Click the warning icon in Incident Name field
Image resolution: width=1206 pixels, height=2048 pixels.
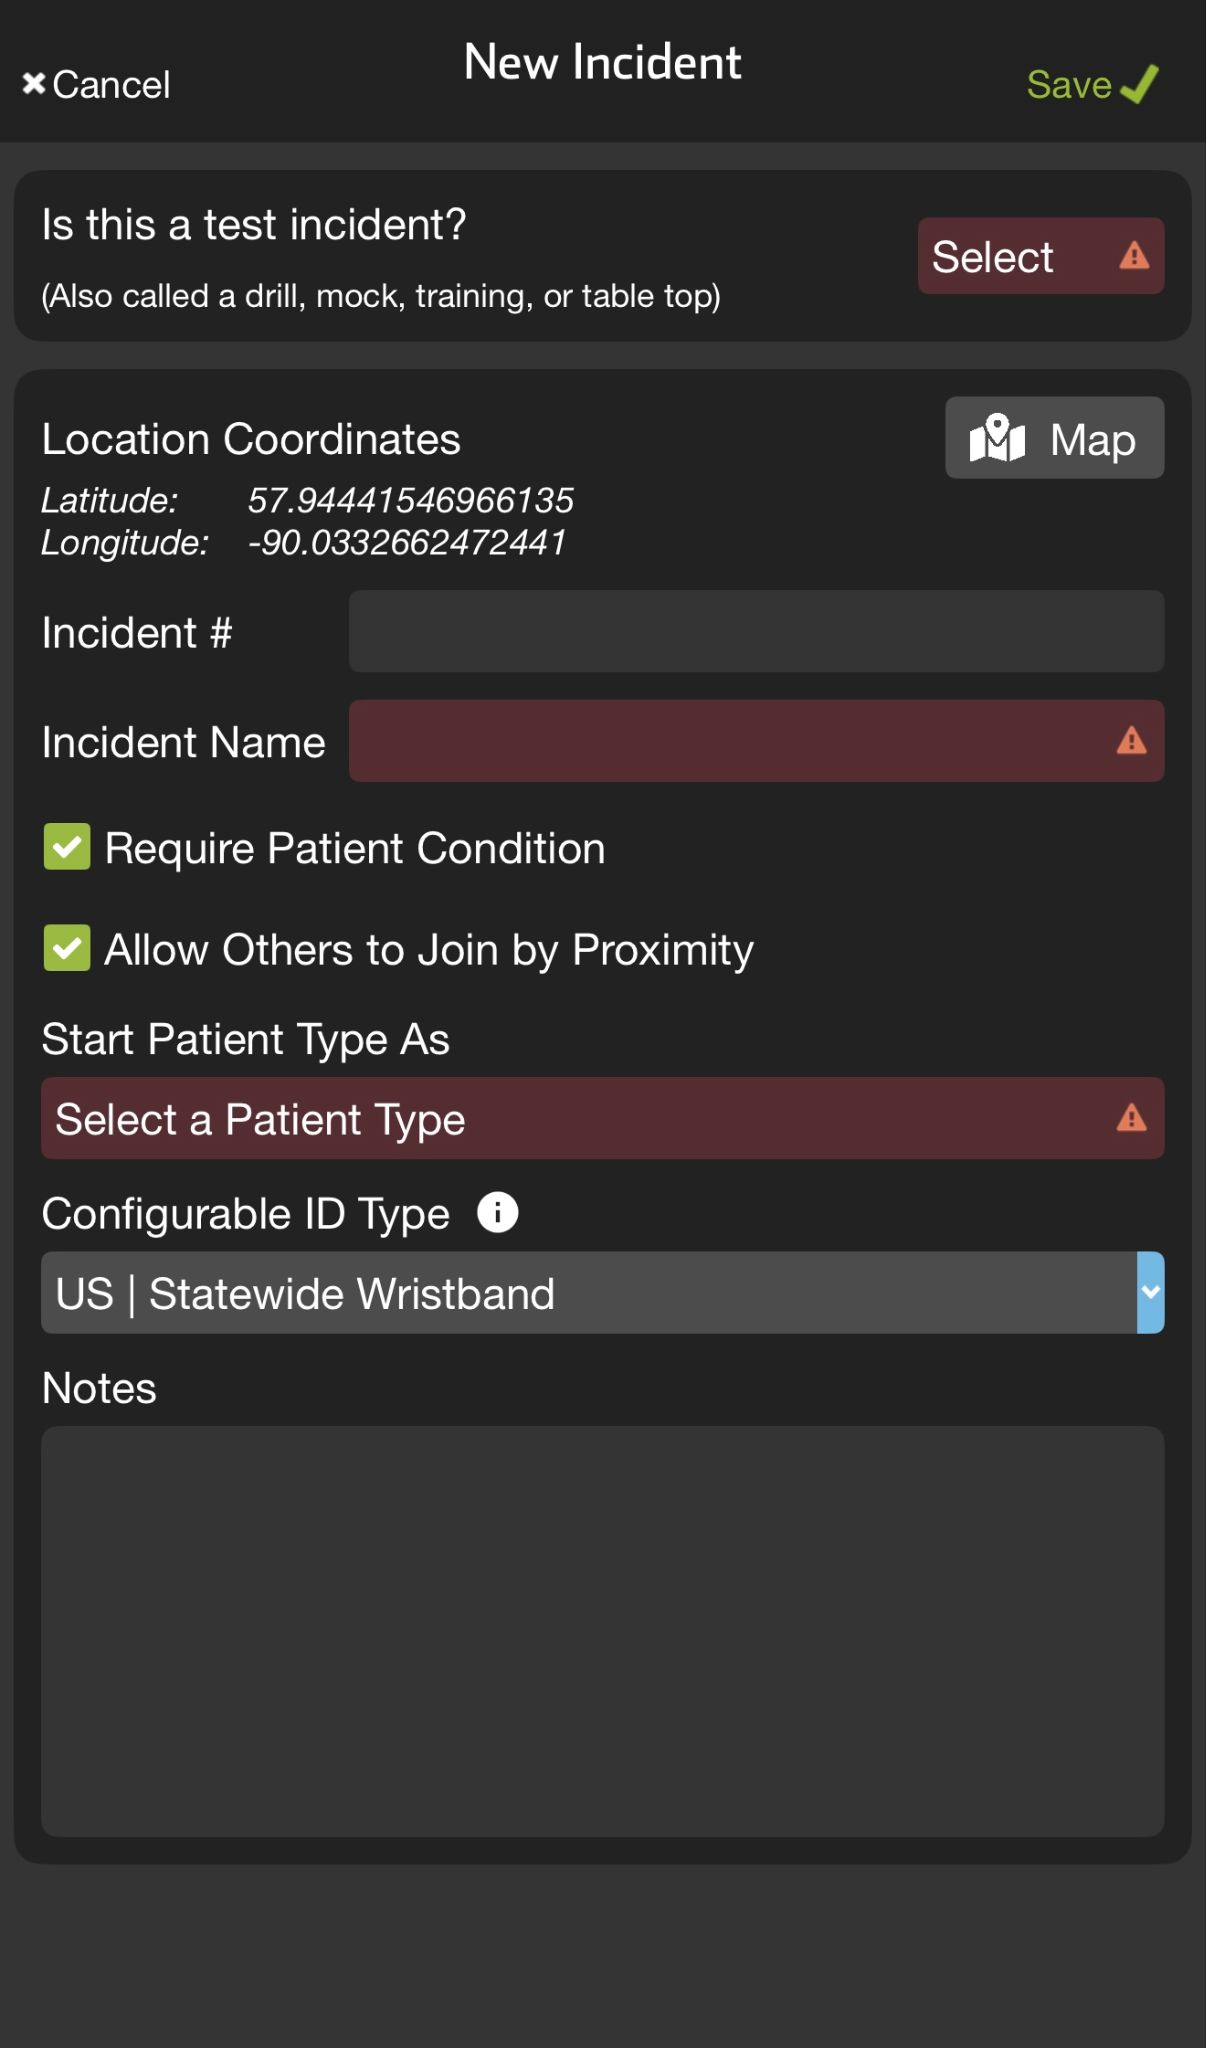[1131, 741]
